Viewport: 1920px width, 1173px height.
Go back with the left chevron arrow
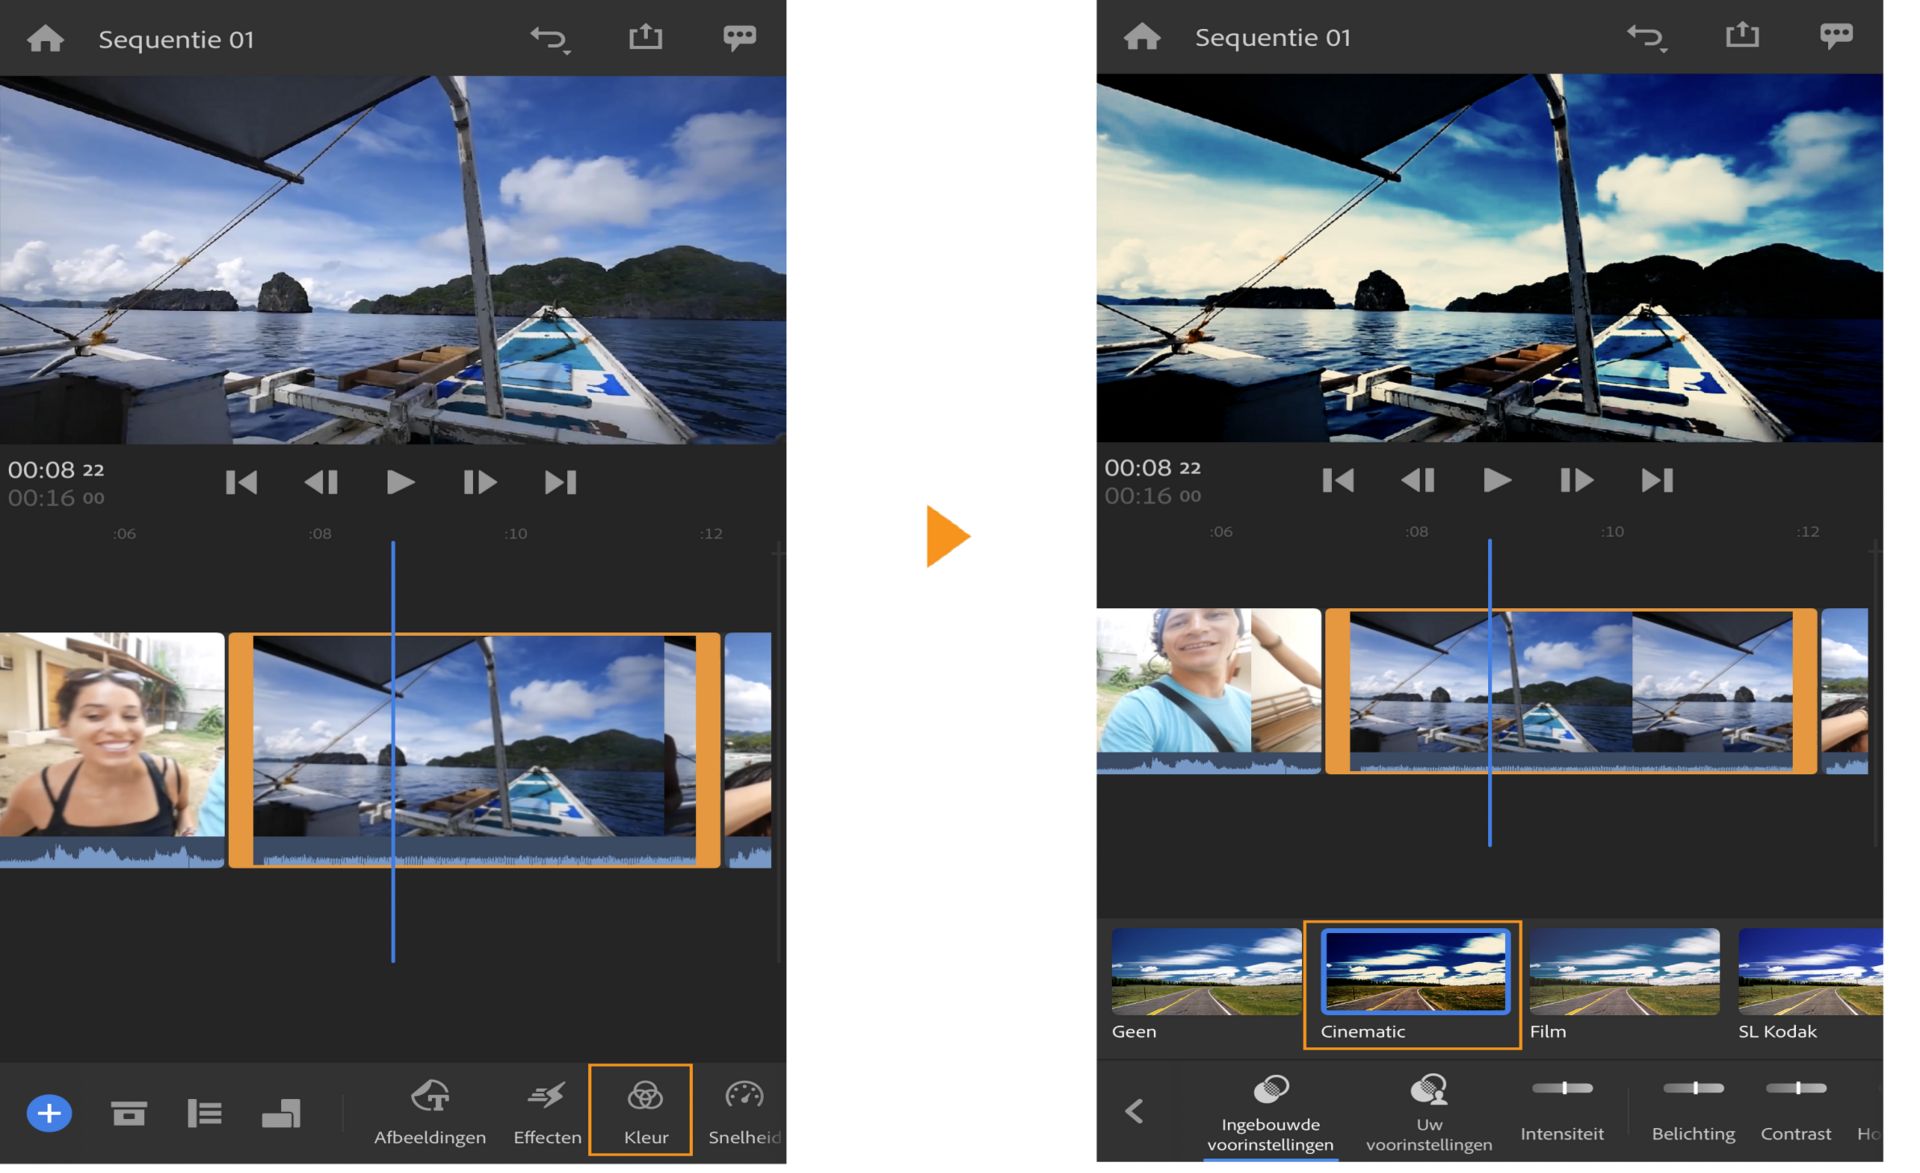point(1134,1111)
